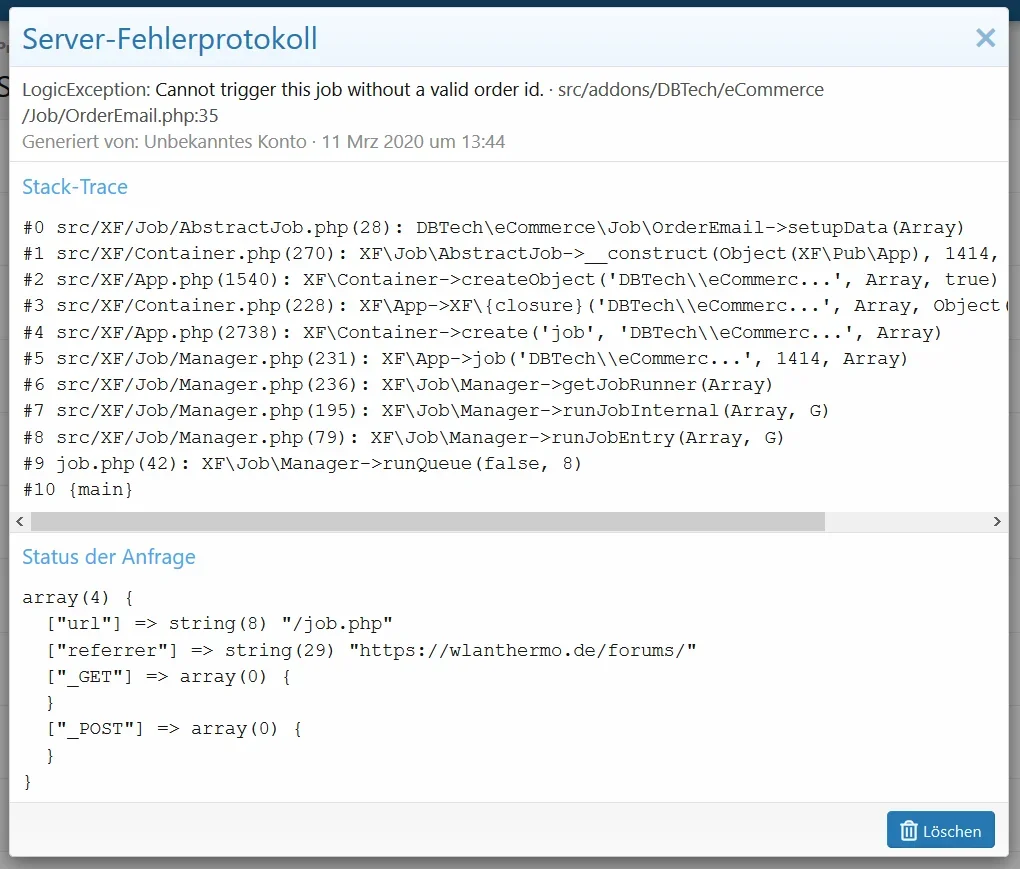The width and height of the screenshot is (1020, 869).
Task: Click stack trace line #9 job.php(42)
Action: click(302, 463)
